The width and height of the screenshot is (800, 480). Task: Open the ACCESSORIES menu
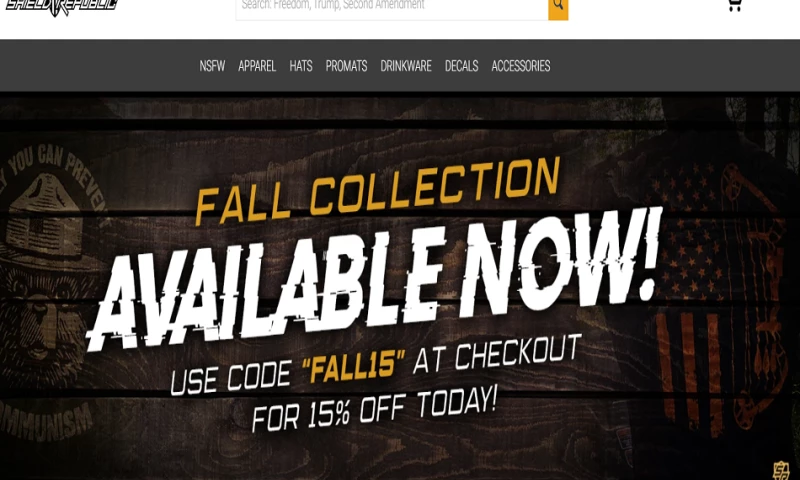(521, 66)
